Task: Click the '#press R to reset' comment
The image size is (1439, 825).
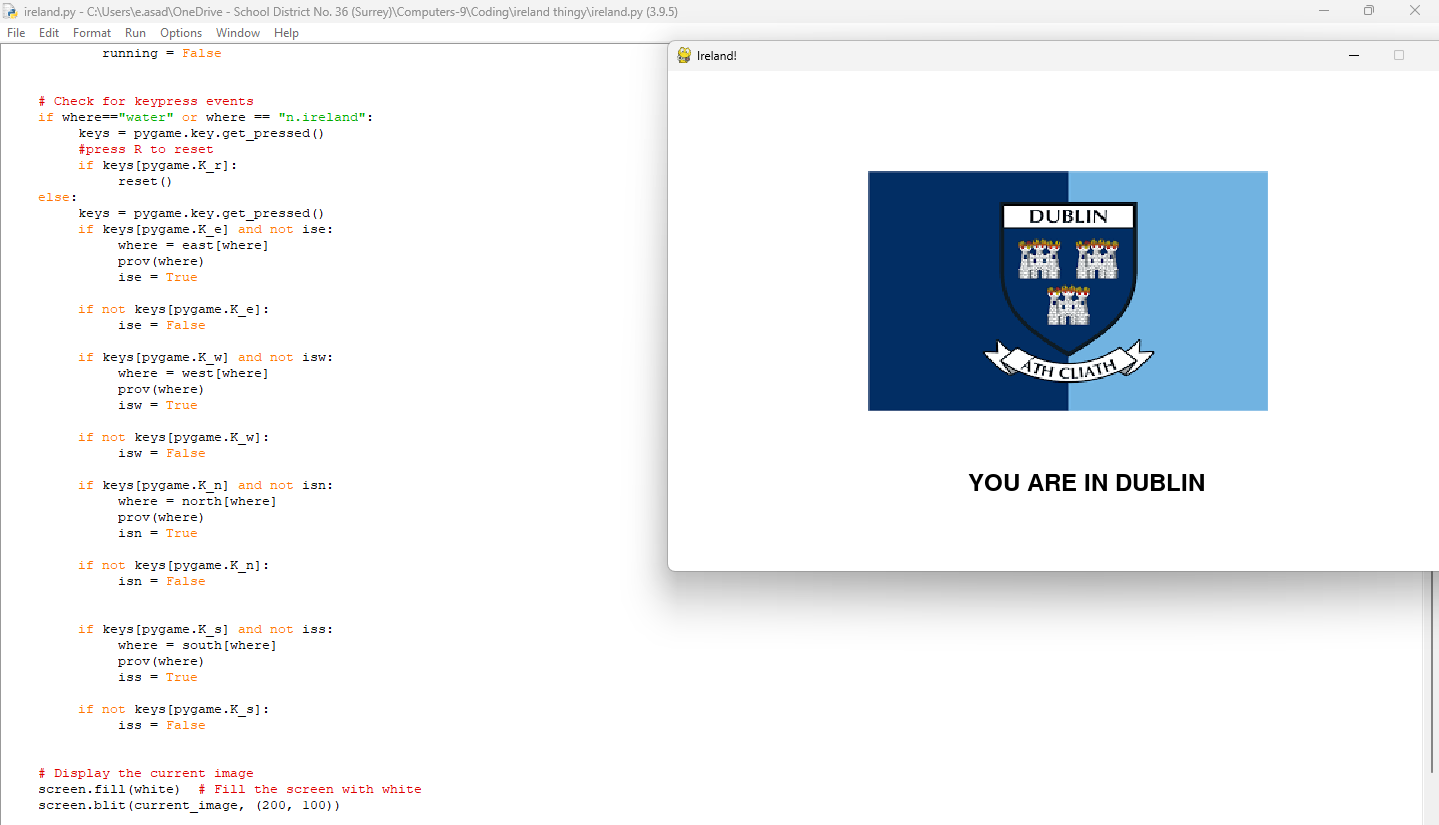Action: [146, 149]
